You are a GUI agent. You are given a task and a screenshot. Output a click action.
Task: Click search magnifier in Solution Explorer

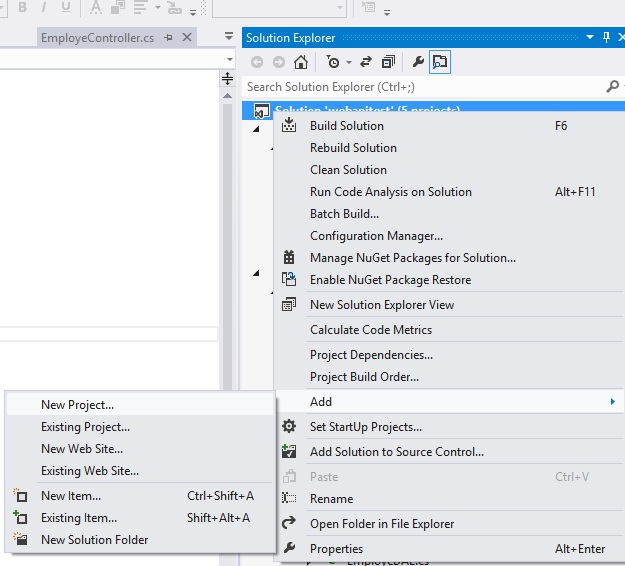(x=612, y=86)
